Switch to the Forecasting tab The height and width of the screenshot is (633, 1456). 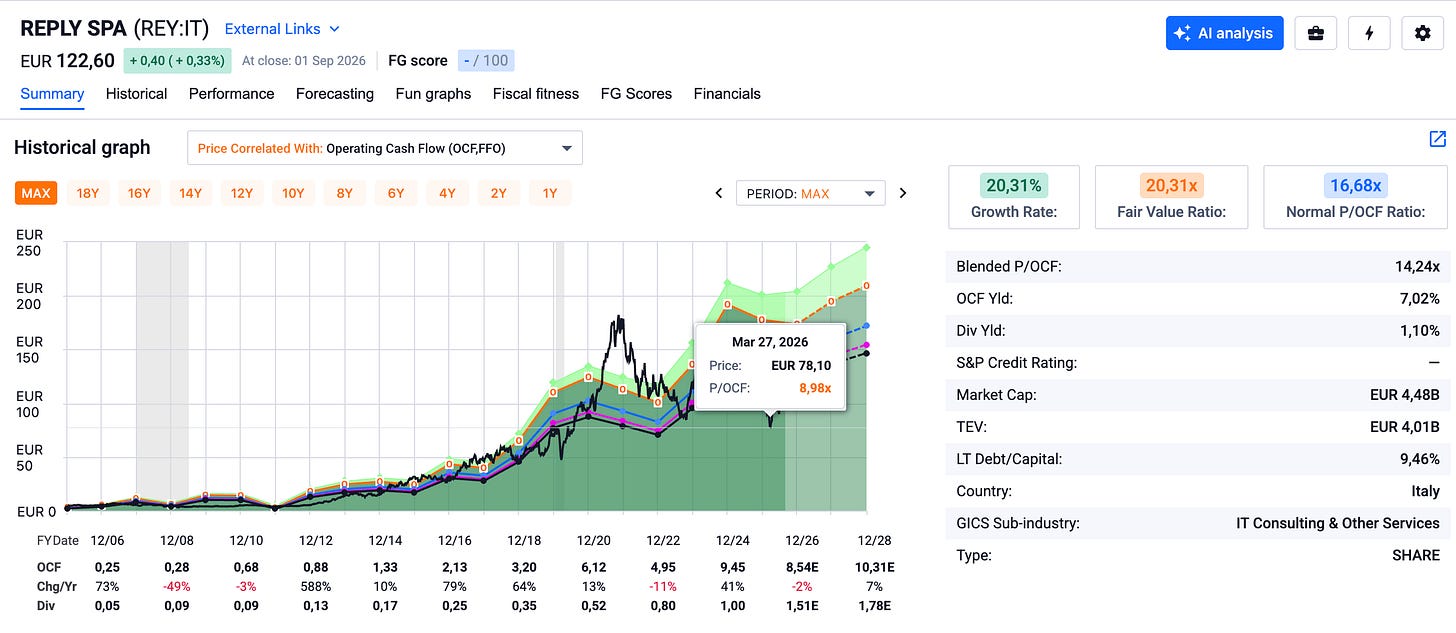[335, 94]
